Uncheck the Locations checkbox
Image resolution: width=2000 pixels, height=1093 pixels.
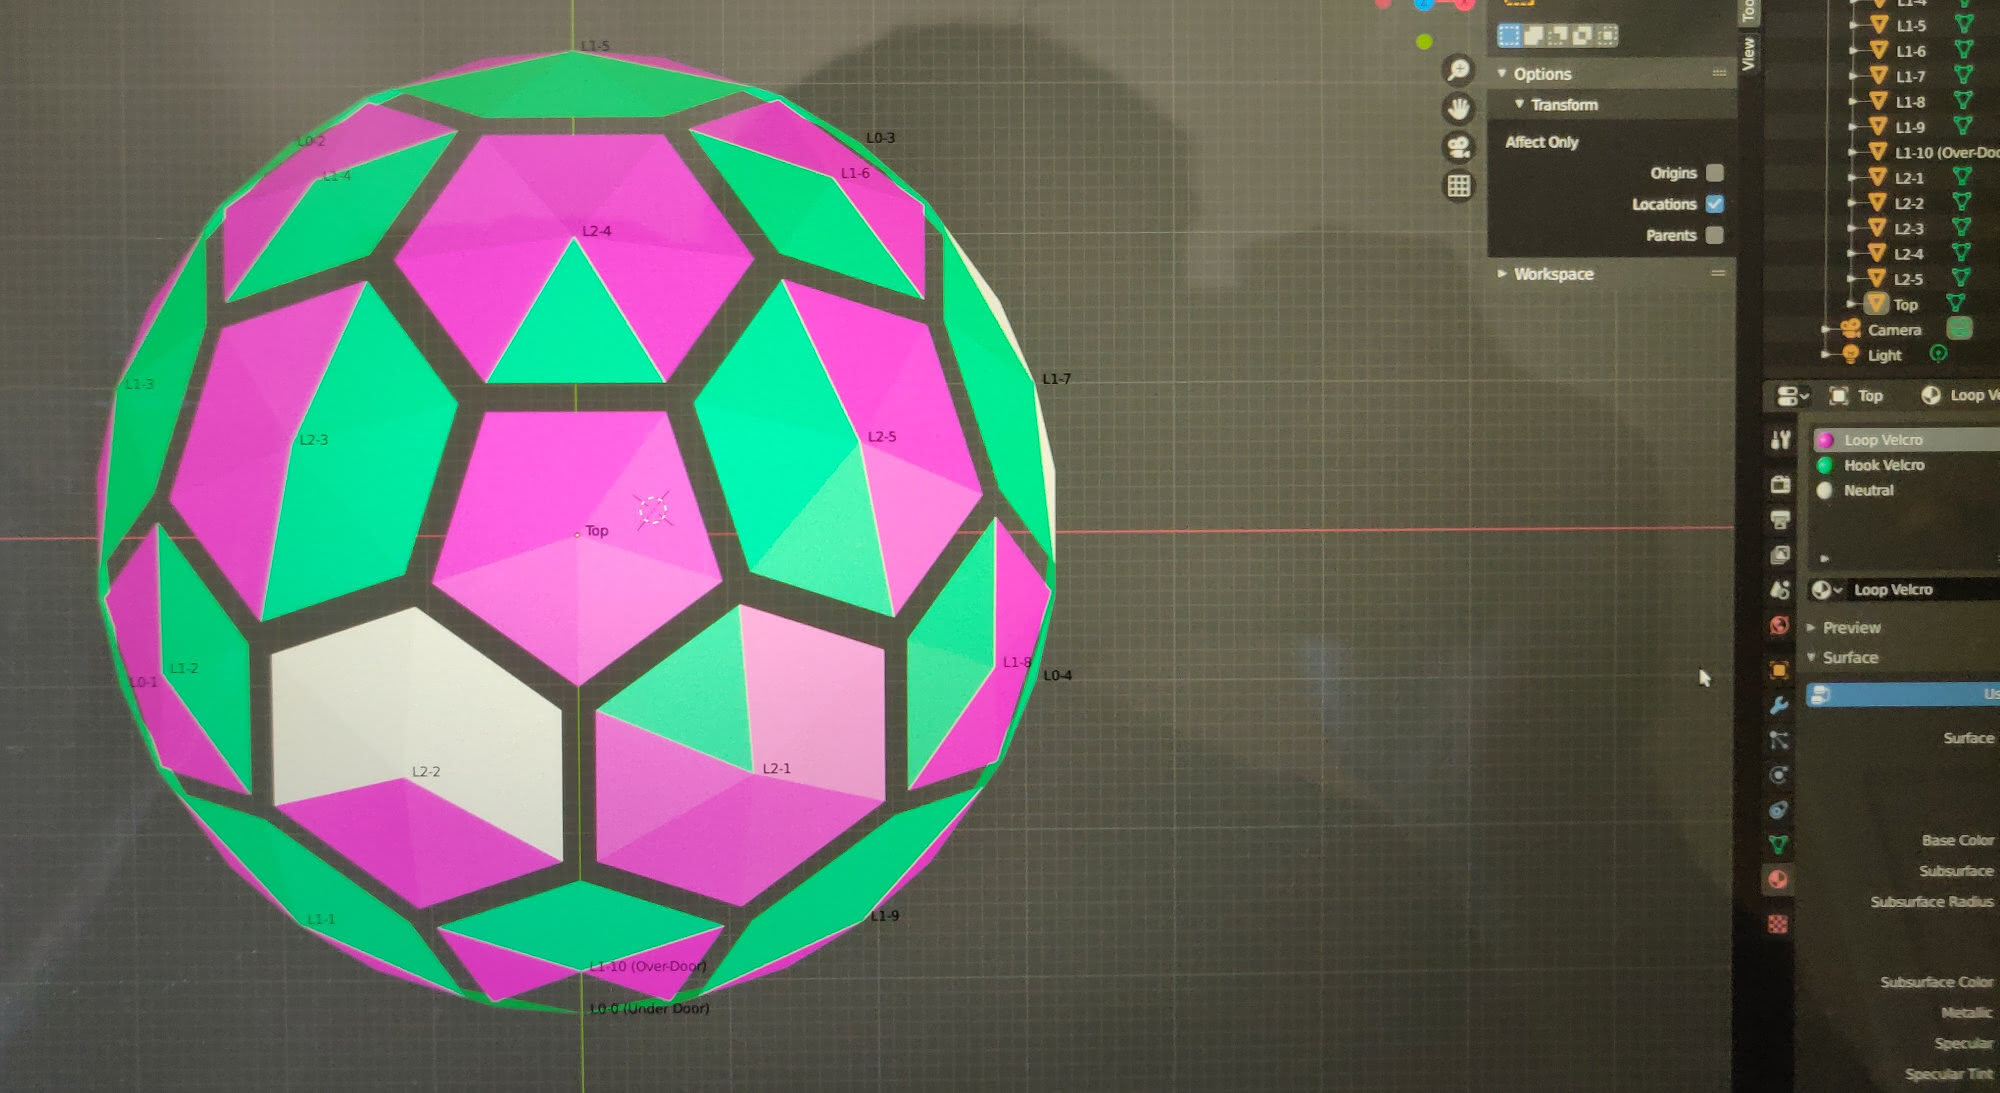pyautogui.click(x=1715, y=204)
